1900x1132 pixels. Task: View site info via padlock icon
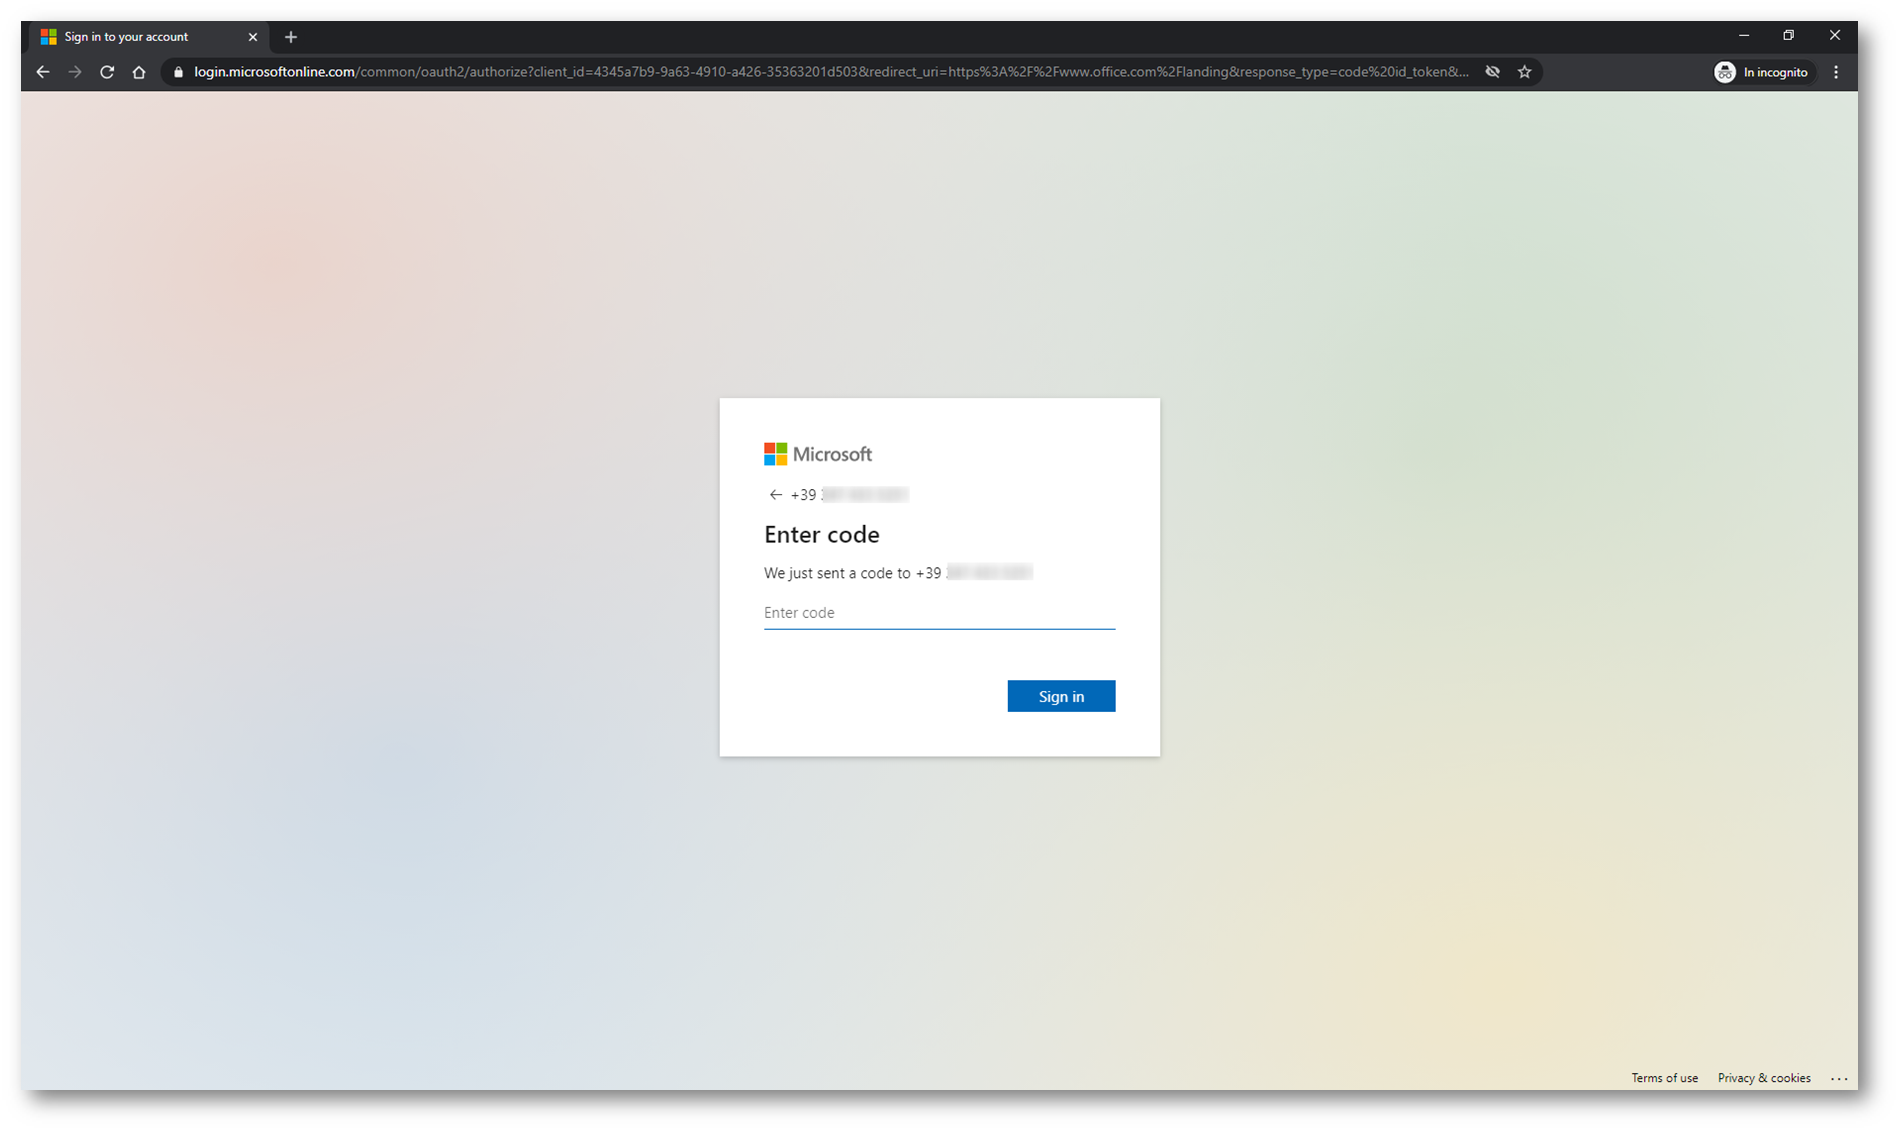coord(179,72)
